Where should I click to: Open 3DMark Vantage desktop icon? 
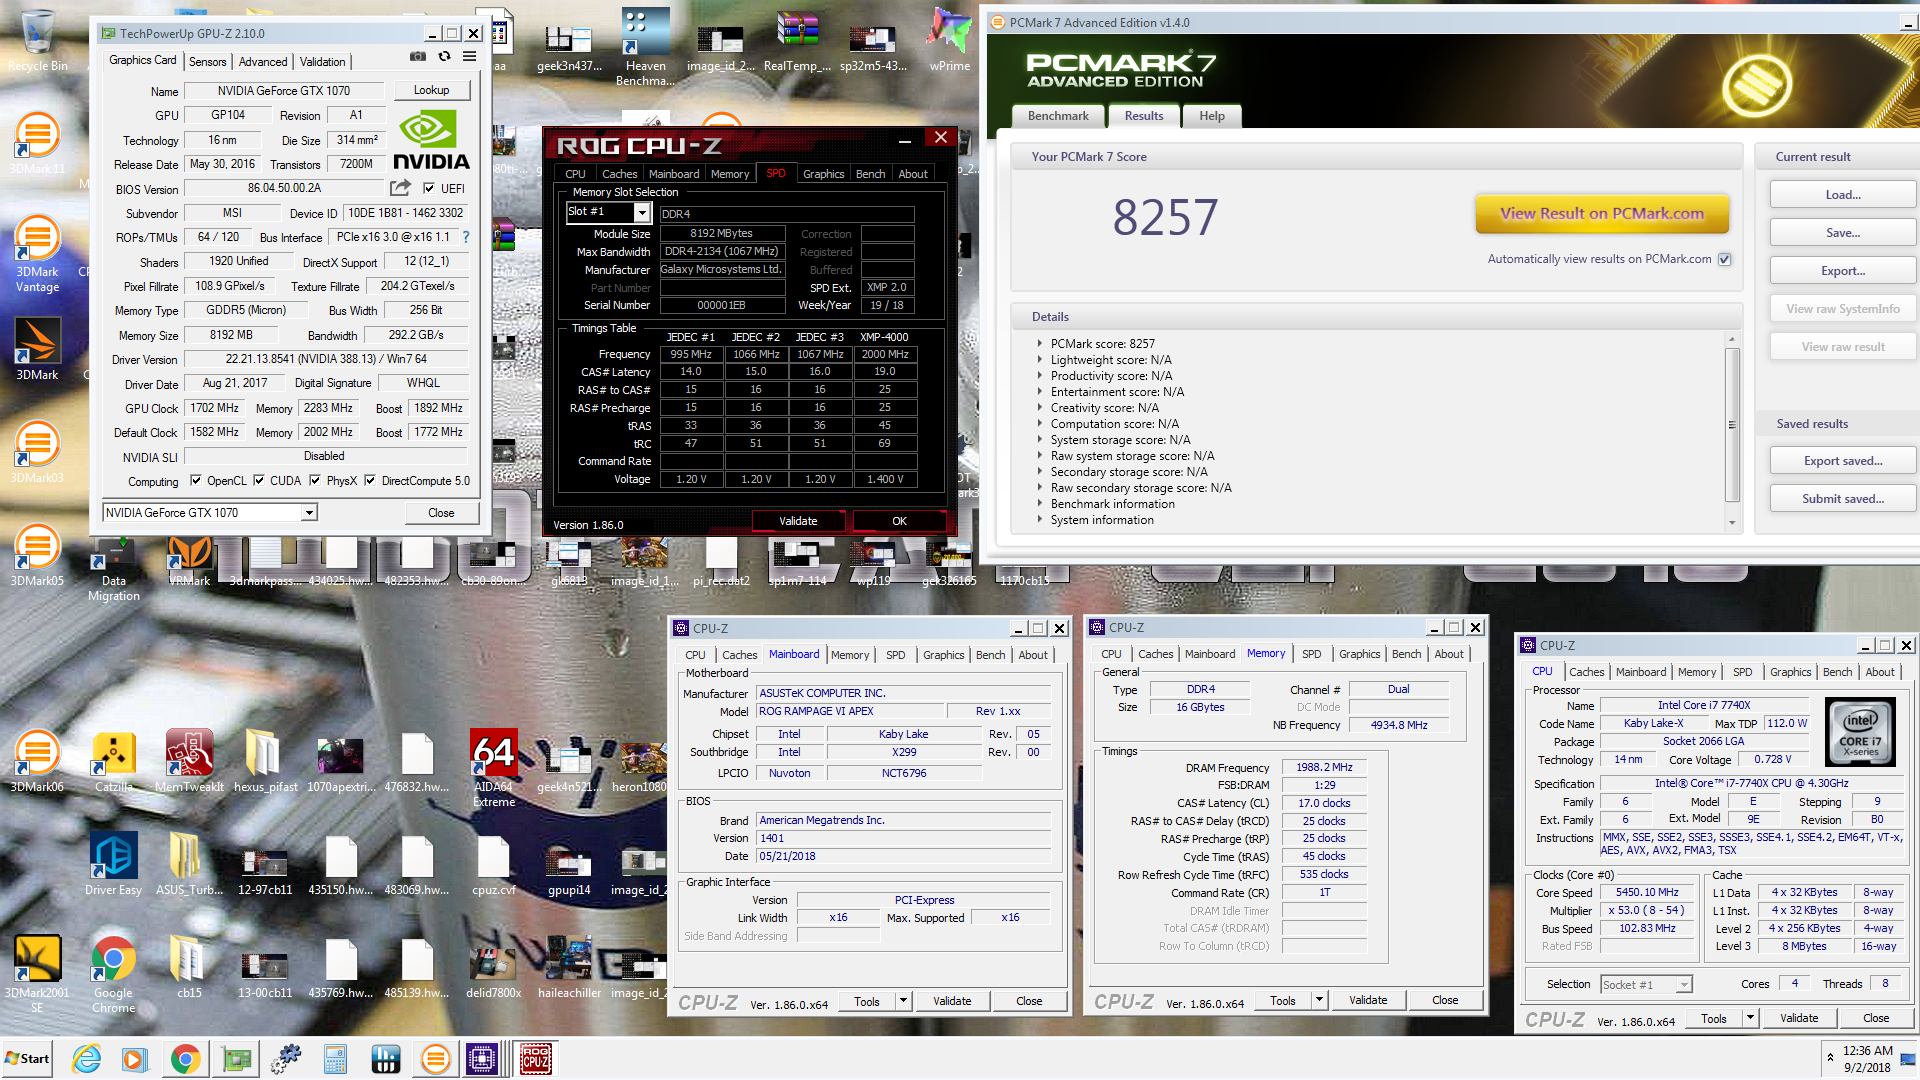[37, 255]
